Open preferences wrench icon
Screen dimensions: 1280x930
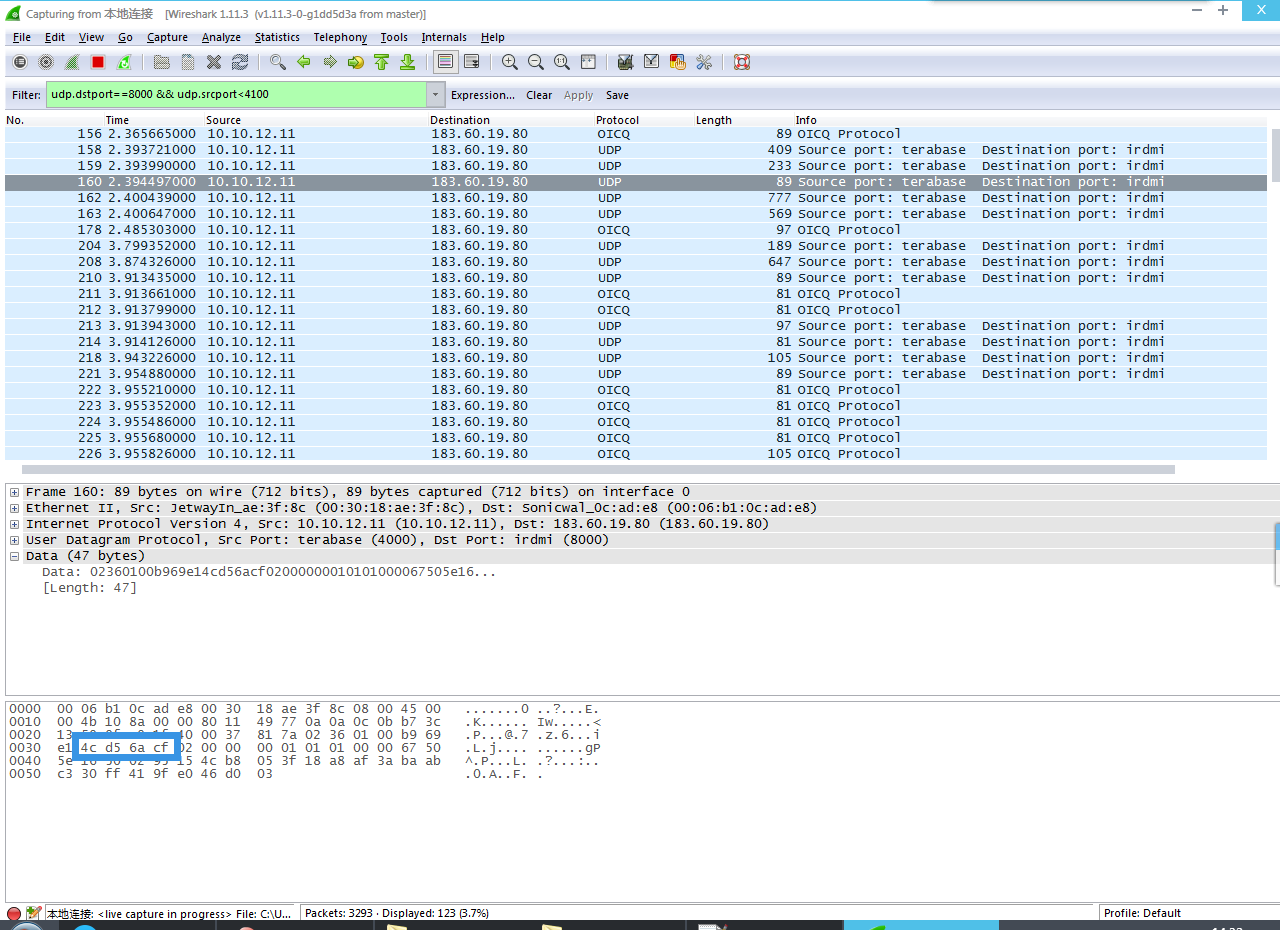click(704, 62)
